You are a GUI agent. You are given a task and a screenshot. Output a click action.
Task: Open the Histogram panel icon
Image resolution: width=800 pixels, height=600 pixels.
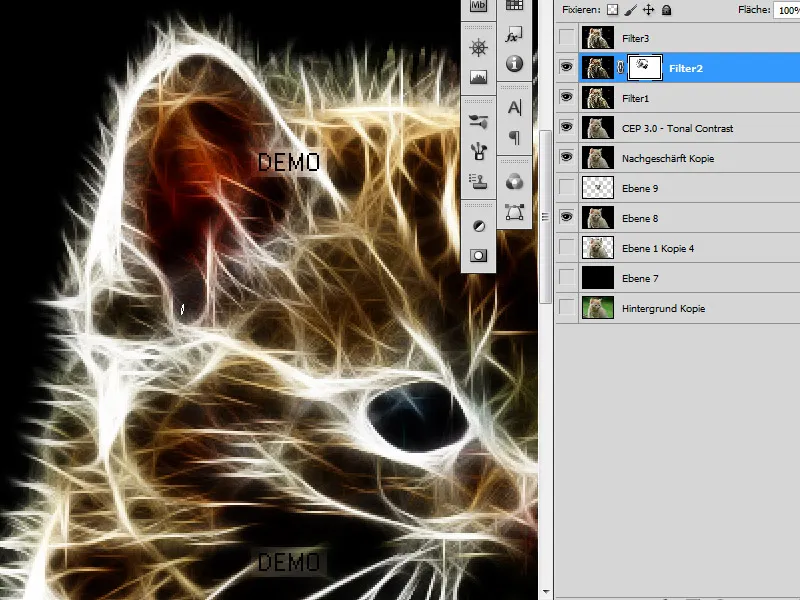tap(478, 77)
